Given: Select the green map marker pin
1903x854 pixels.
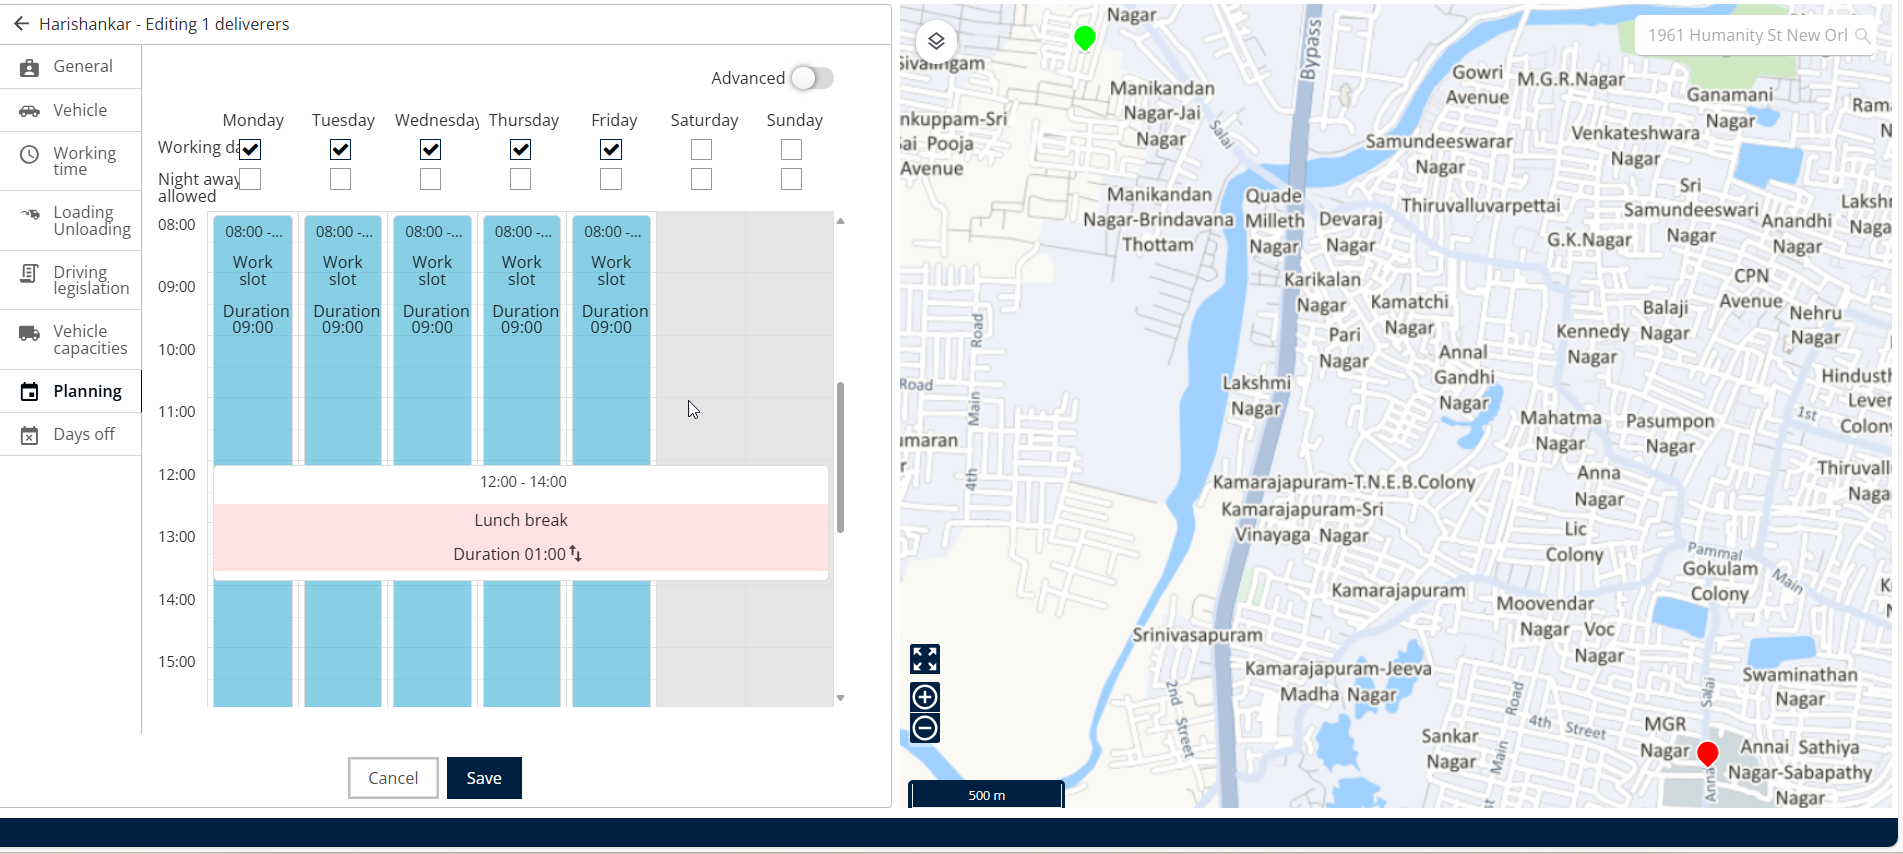Looking at the screenshot, I should (1084, 38).
